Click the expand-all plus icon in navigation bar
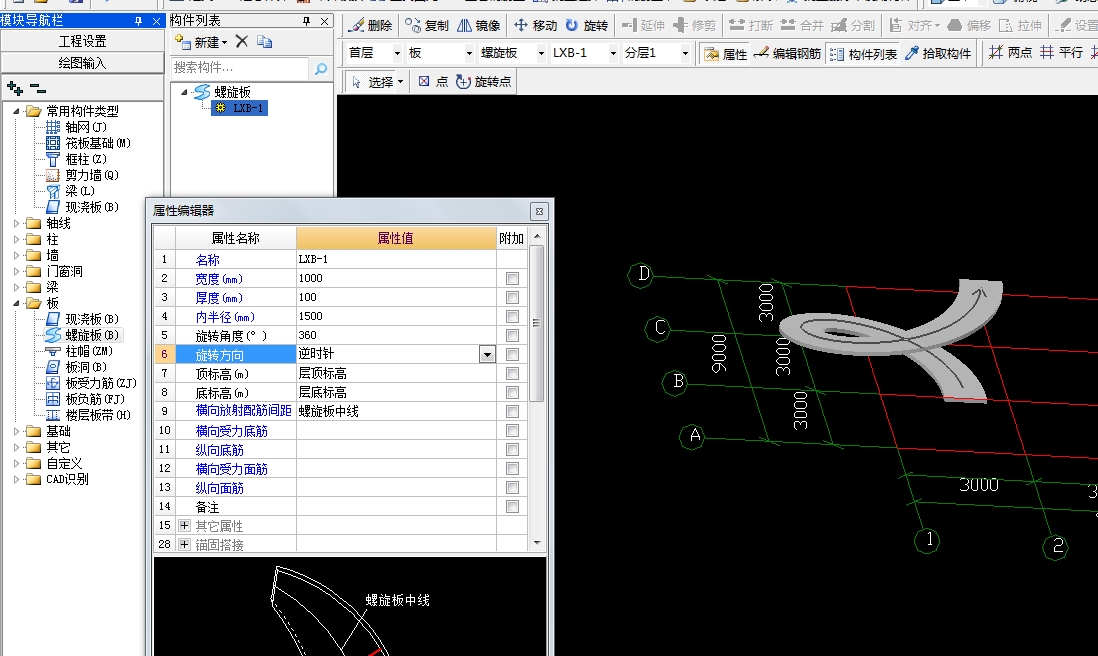 pos(15,88)
